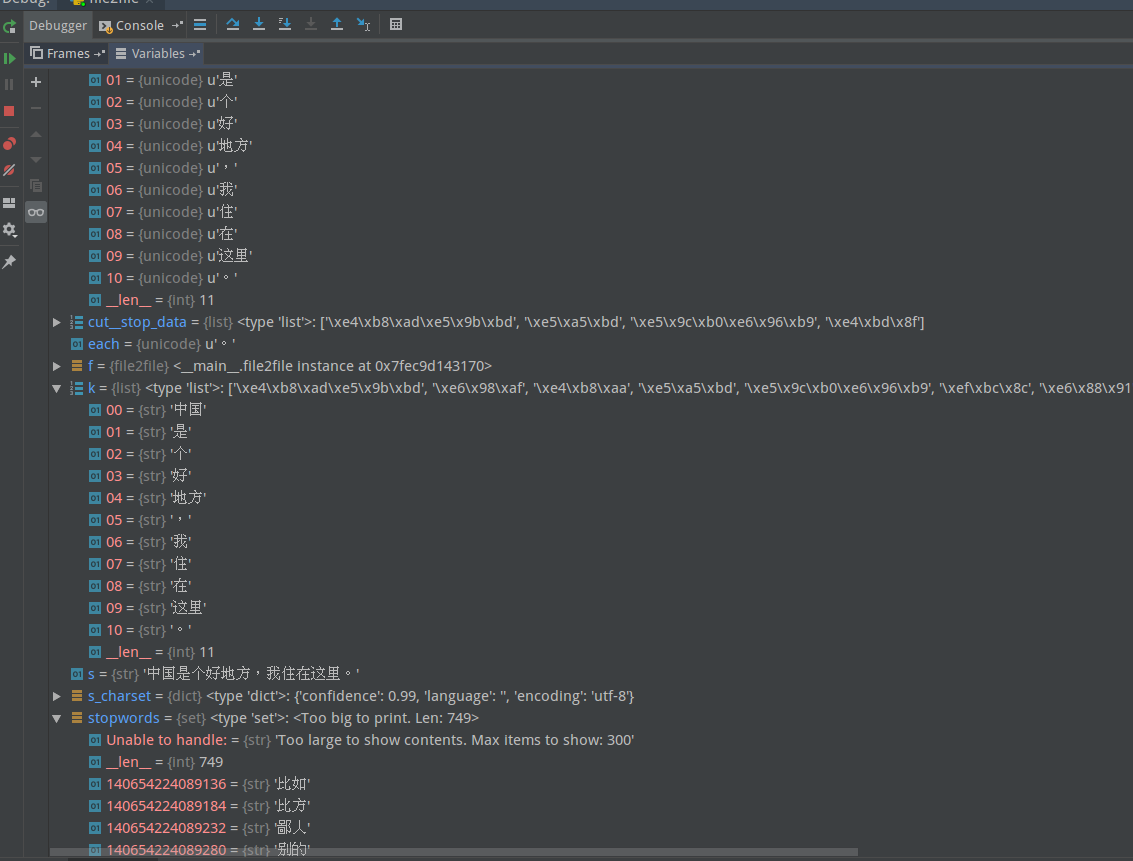The image size is (1133, 861).
Task: Open View Breakpoints icon
Action: [9, 143]
